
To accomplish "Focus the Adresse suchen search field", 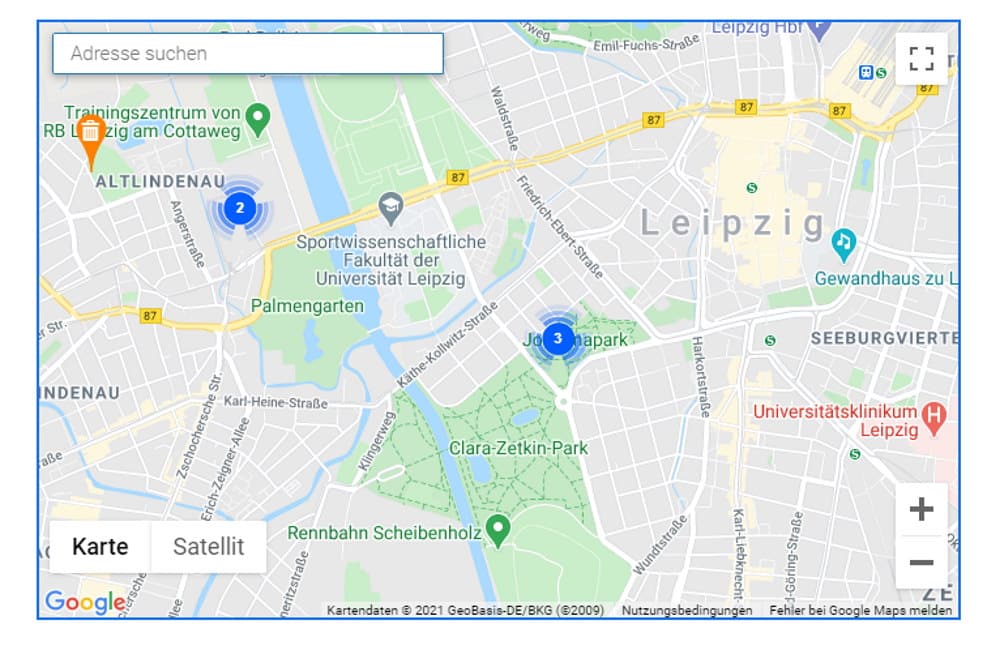I will tap(248, 54).
